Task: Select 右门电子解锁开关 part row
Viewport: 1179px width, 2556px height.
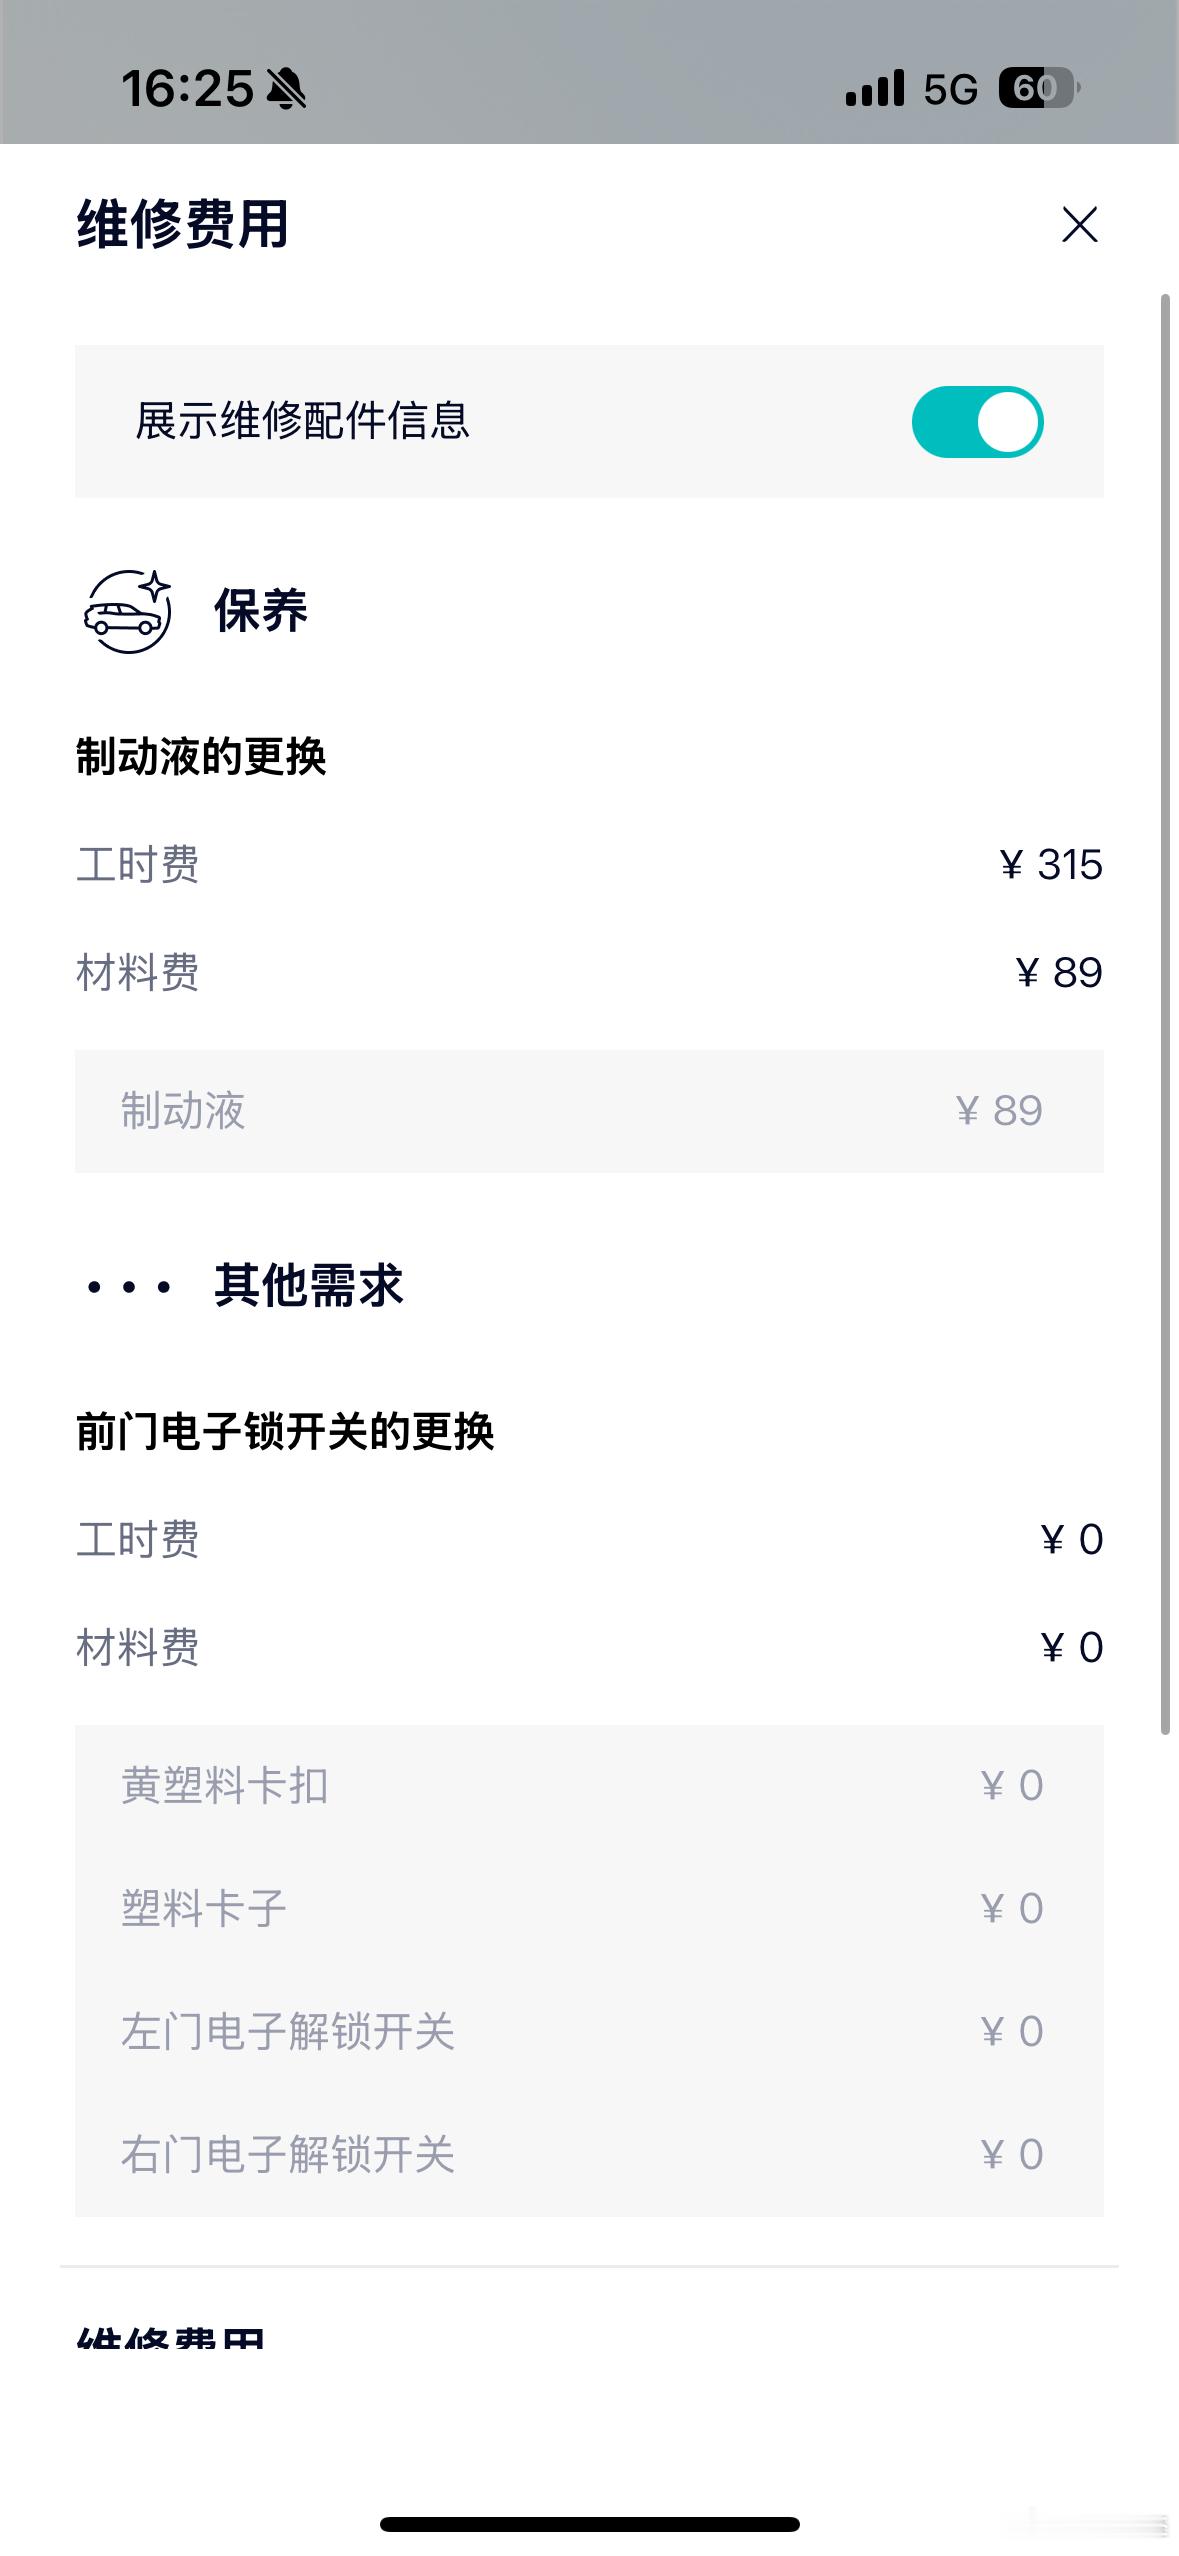Action: coord(589,2155)
